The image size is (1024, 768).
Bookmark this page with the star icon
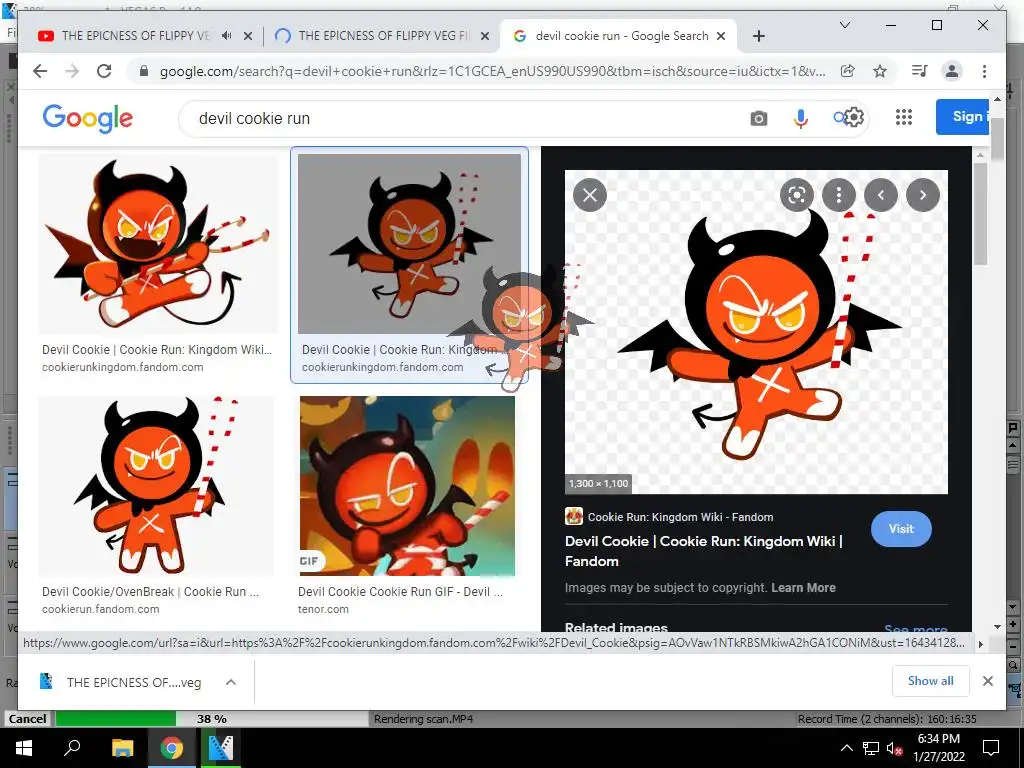(880, 71)
